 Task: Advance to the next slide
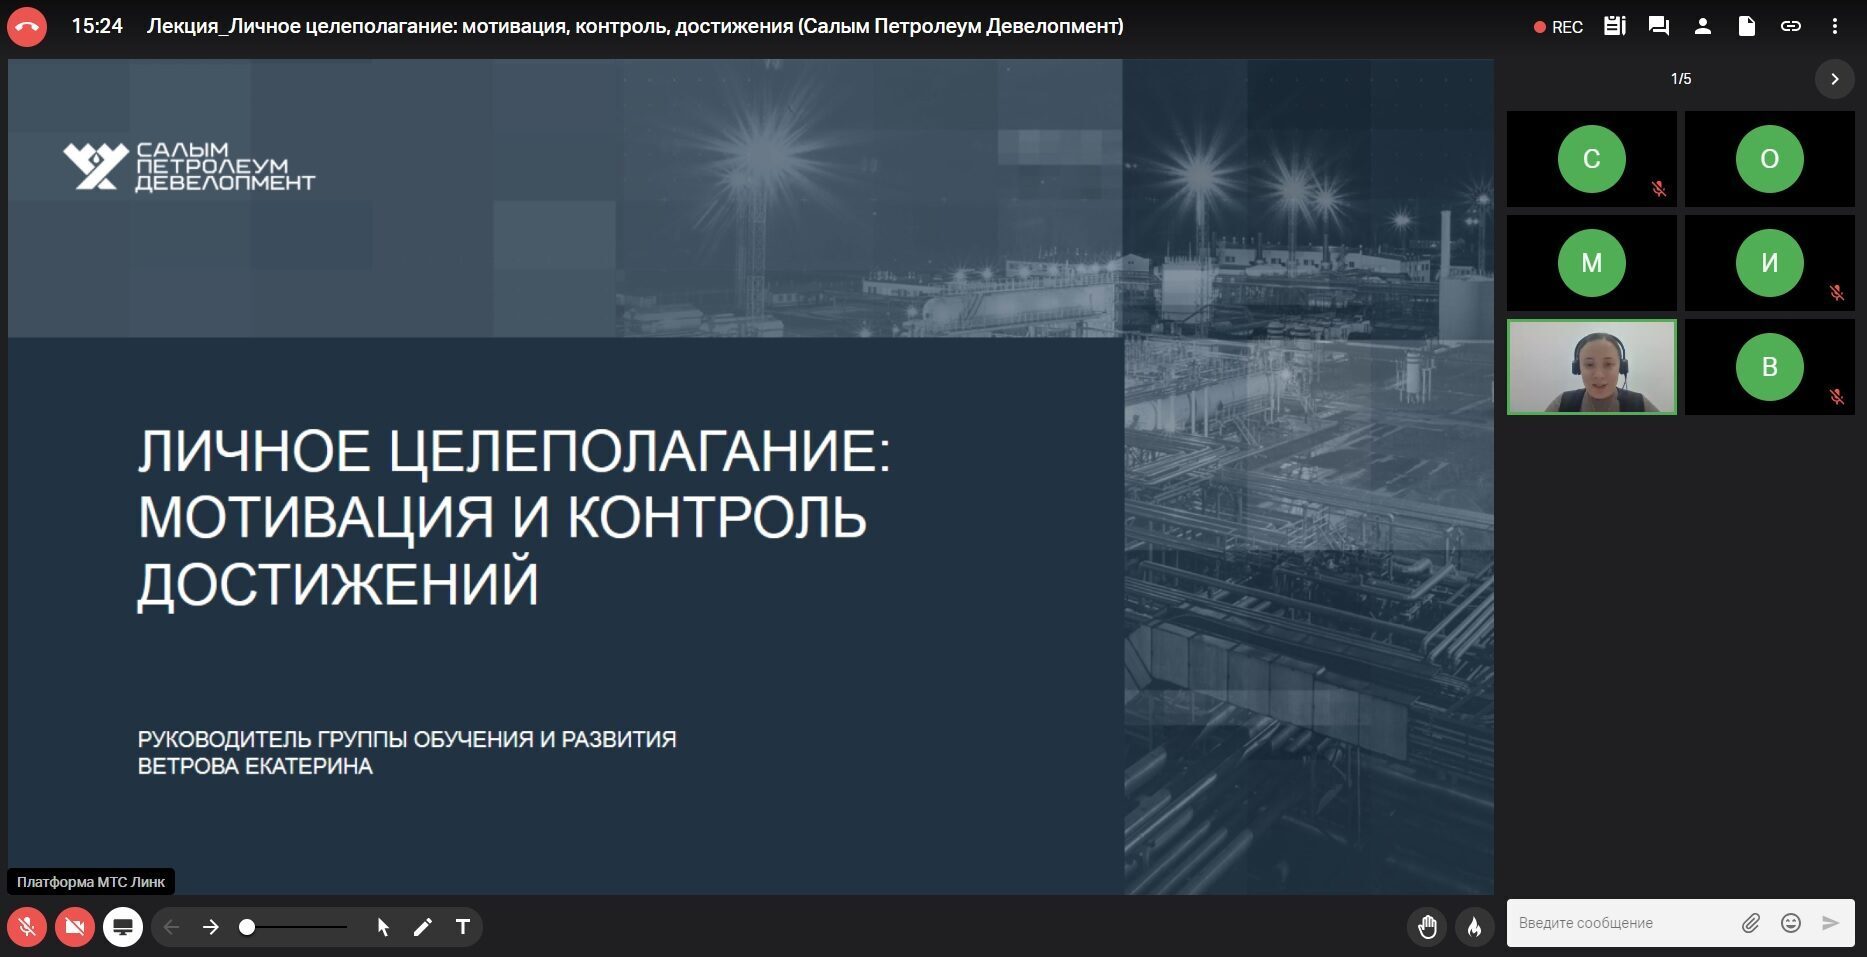click(x=210, y=927)
